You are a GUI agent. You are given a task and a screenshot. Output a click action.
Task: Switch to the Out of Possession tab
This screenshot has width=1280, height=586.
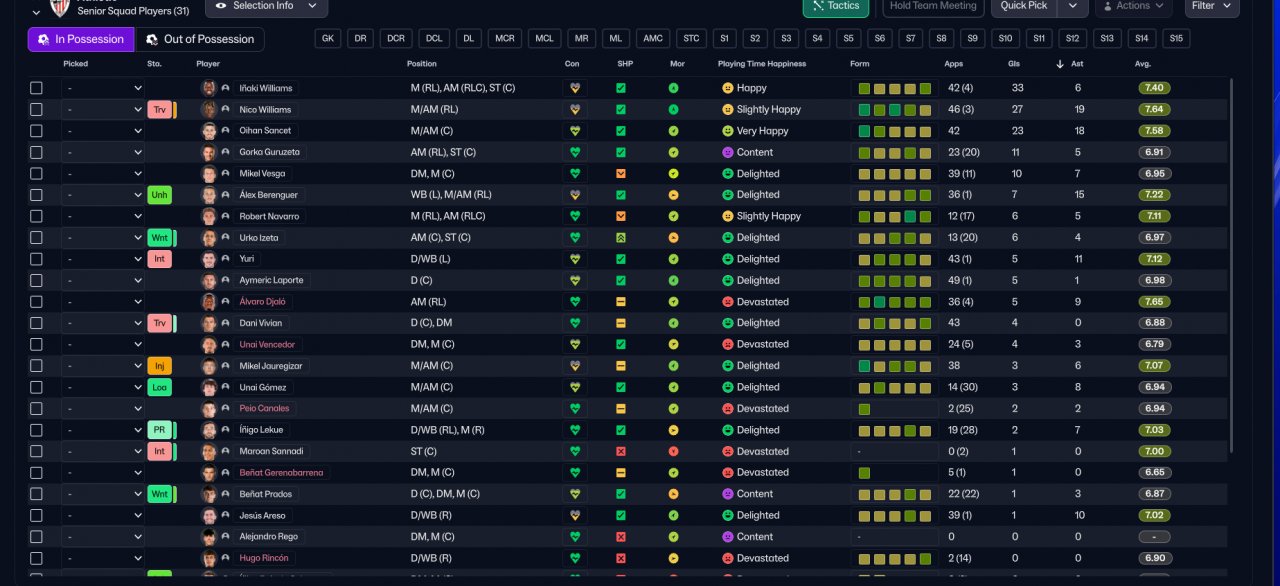pyautogui.click(x=200, y=40)
